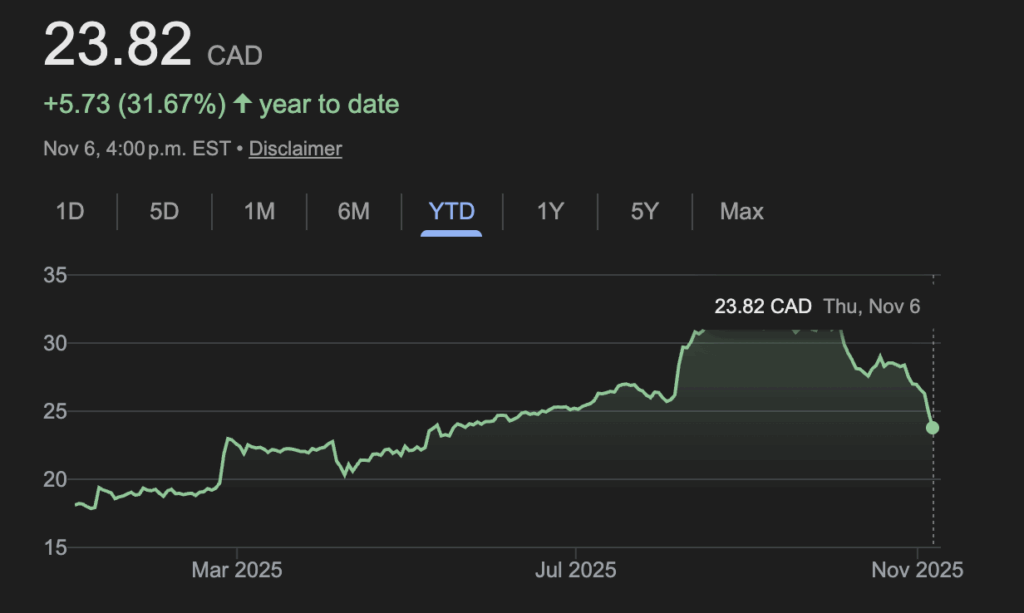Open the Disclaimer link
The width and height of the screenshot is (1024, 613).
(295, 149)
